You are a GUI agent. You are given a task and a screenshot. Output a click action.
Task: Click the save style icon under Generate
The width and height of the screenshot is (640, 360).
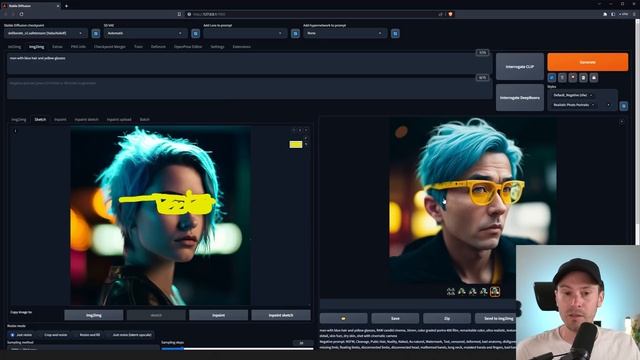pos(594,78)
